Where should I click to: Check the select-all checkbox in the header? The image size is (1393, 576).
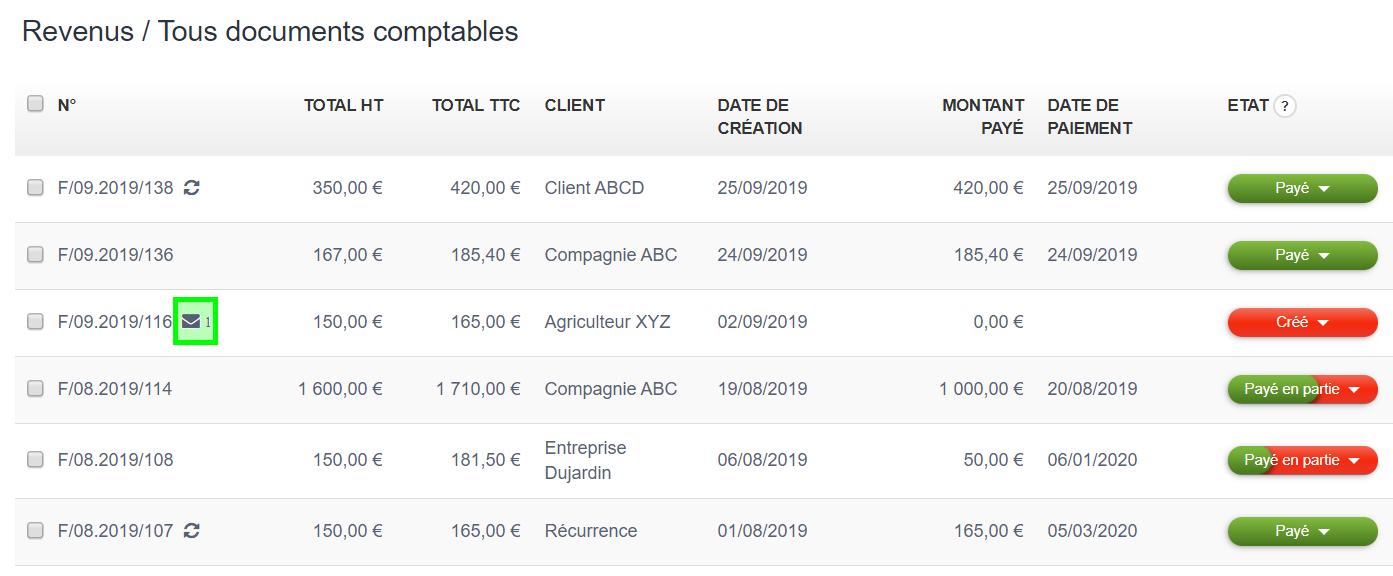click(x=34, y=102)
